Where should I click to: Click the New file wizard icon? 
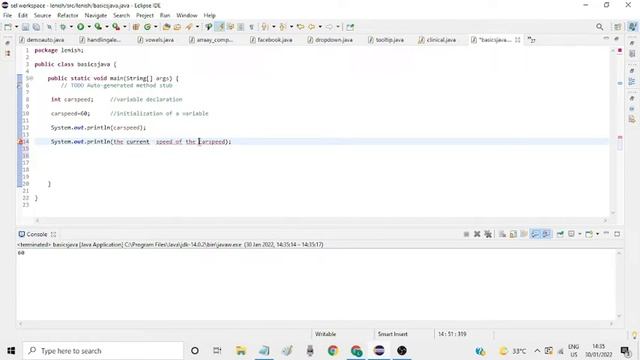click(x=8, y=27)
